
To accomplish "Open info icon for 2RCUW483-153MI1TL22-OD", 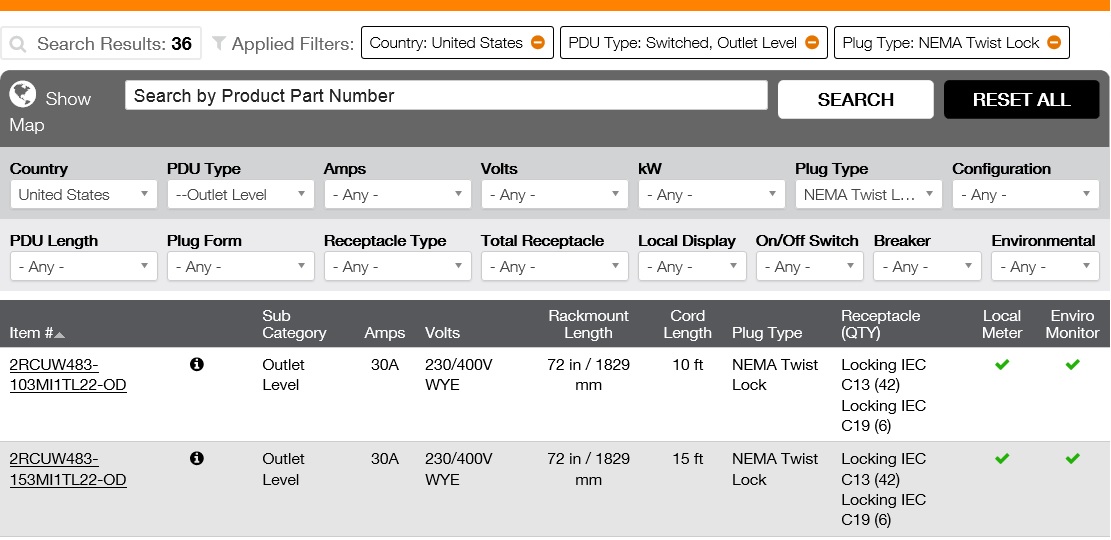I will (x=197, y=459).
